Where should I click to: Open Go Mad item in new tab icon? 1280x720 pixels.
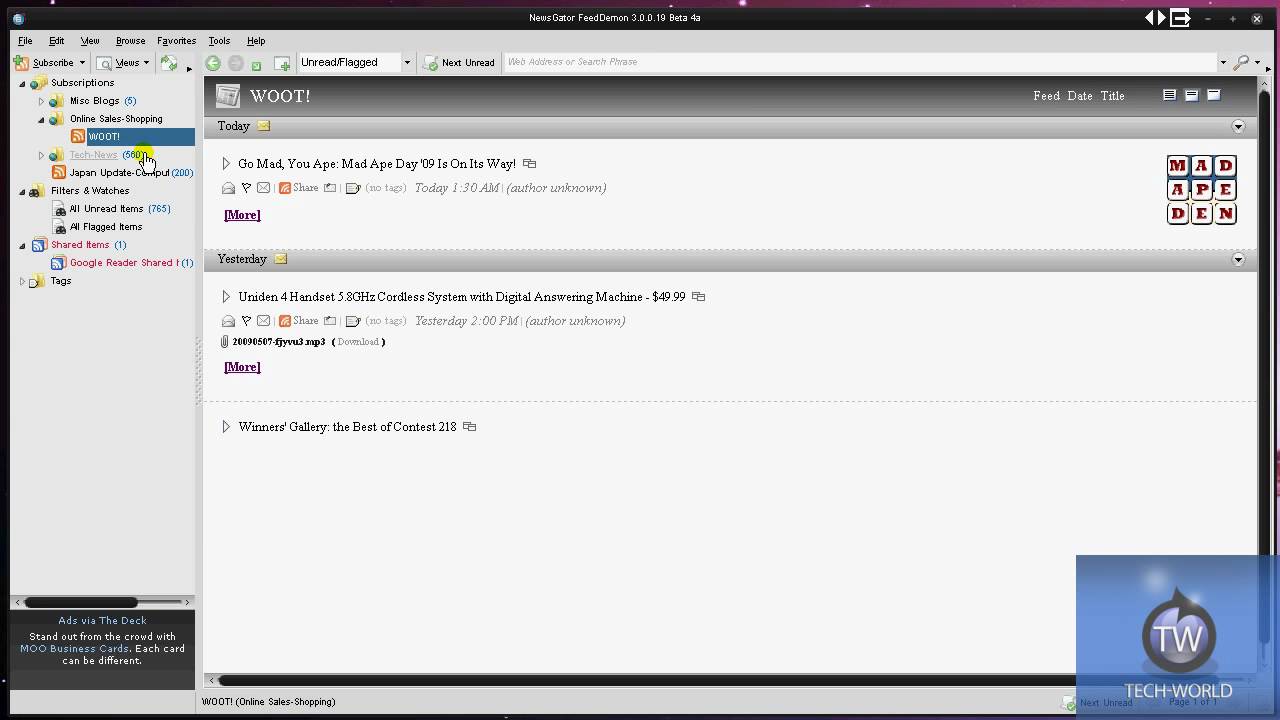click(x=529, y=164)
